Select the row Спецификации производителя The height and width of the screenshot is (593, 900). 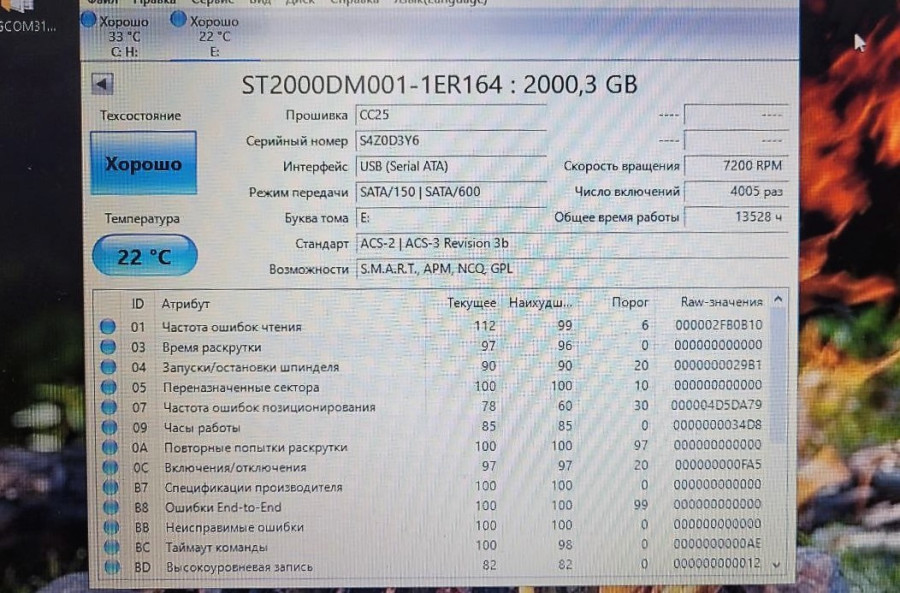pos(432,486)
